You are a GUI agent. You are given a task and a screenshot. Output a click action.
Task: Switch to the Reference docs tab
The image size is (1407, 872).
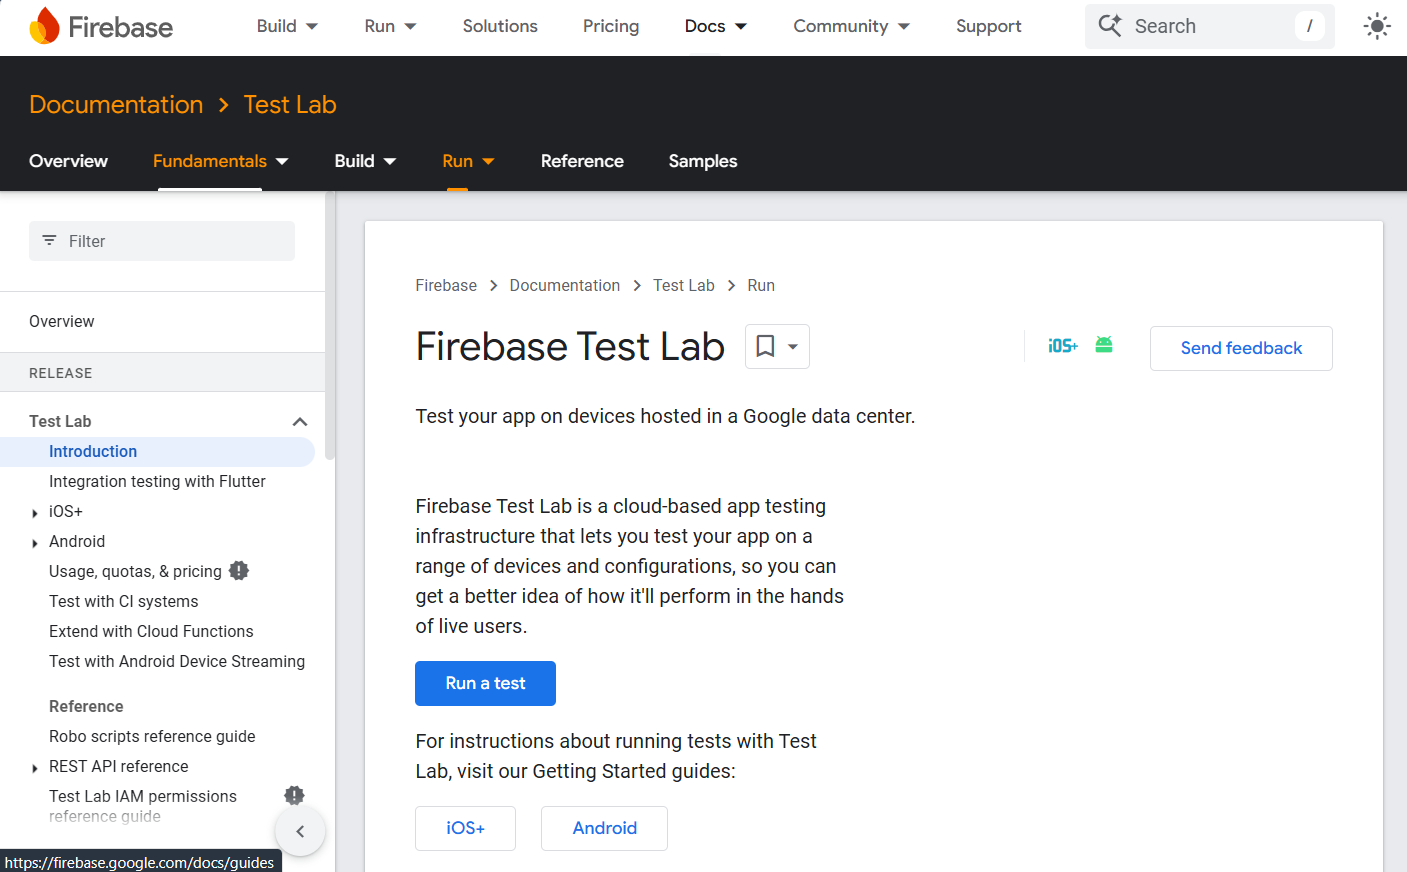click(x=582, y=161)
